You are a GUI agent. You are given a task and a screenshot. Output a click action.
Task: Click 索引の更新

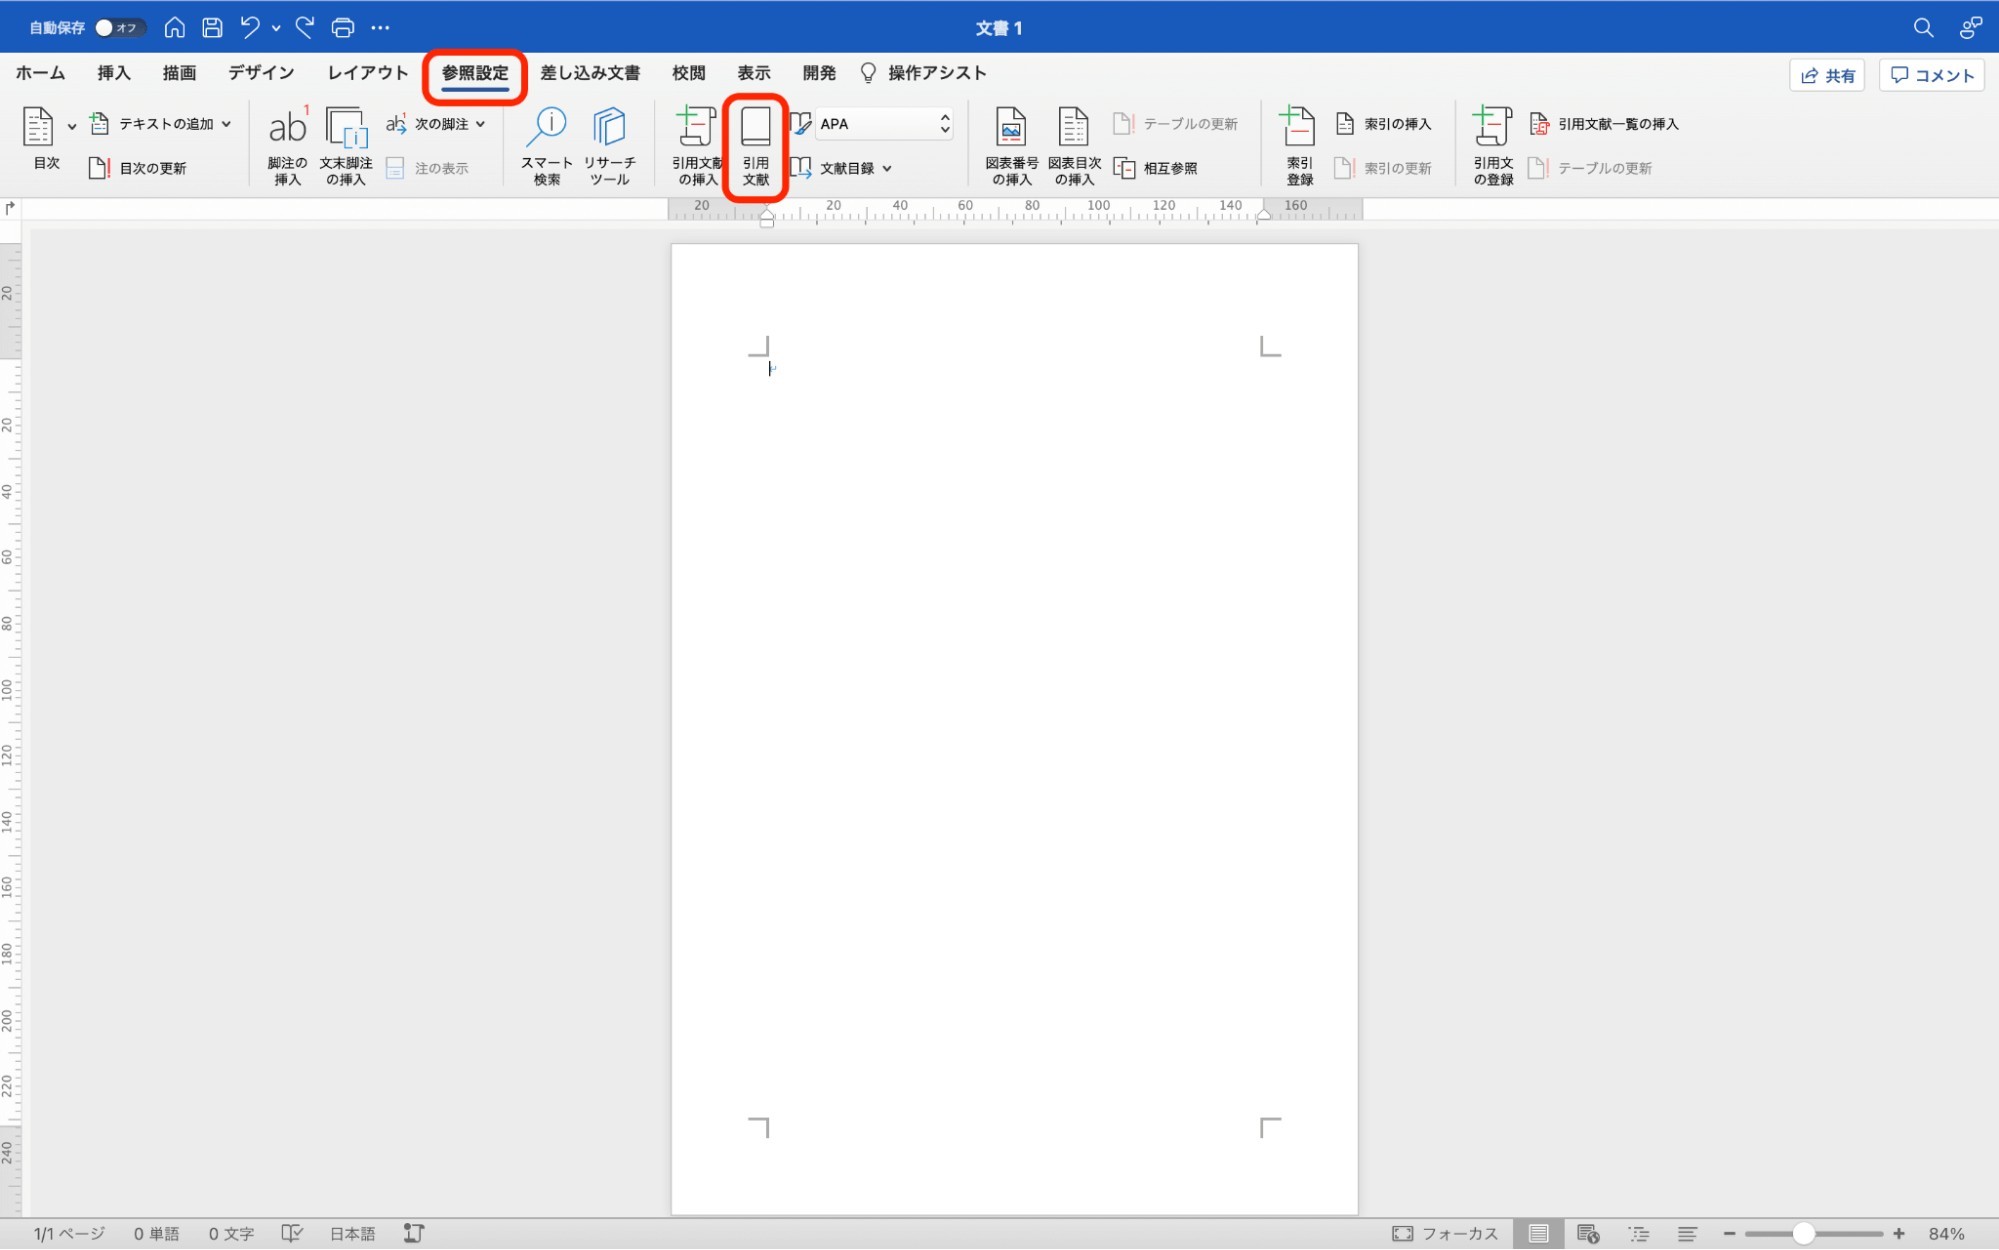pyautogui.click(x=1383, y=168)
